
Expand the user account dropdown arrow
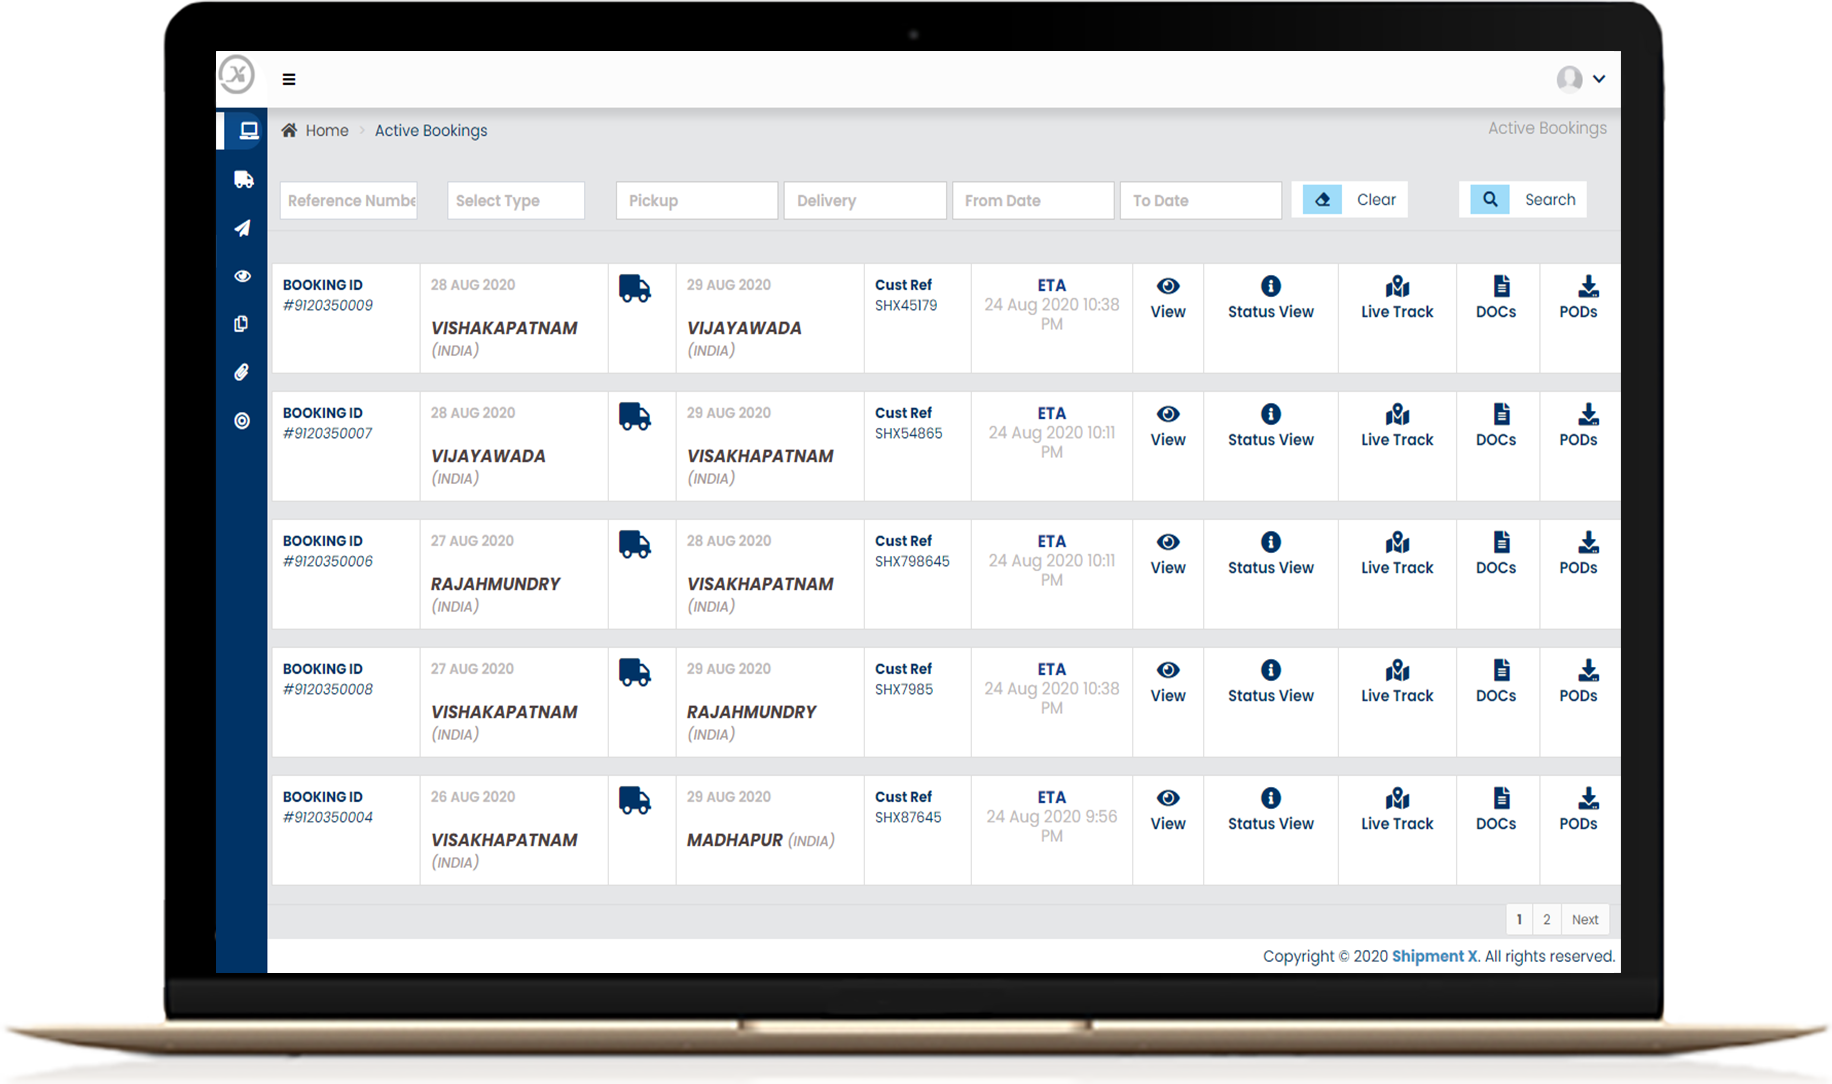1599,79
